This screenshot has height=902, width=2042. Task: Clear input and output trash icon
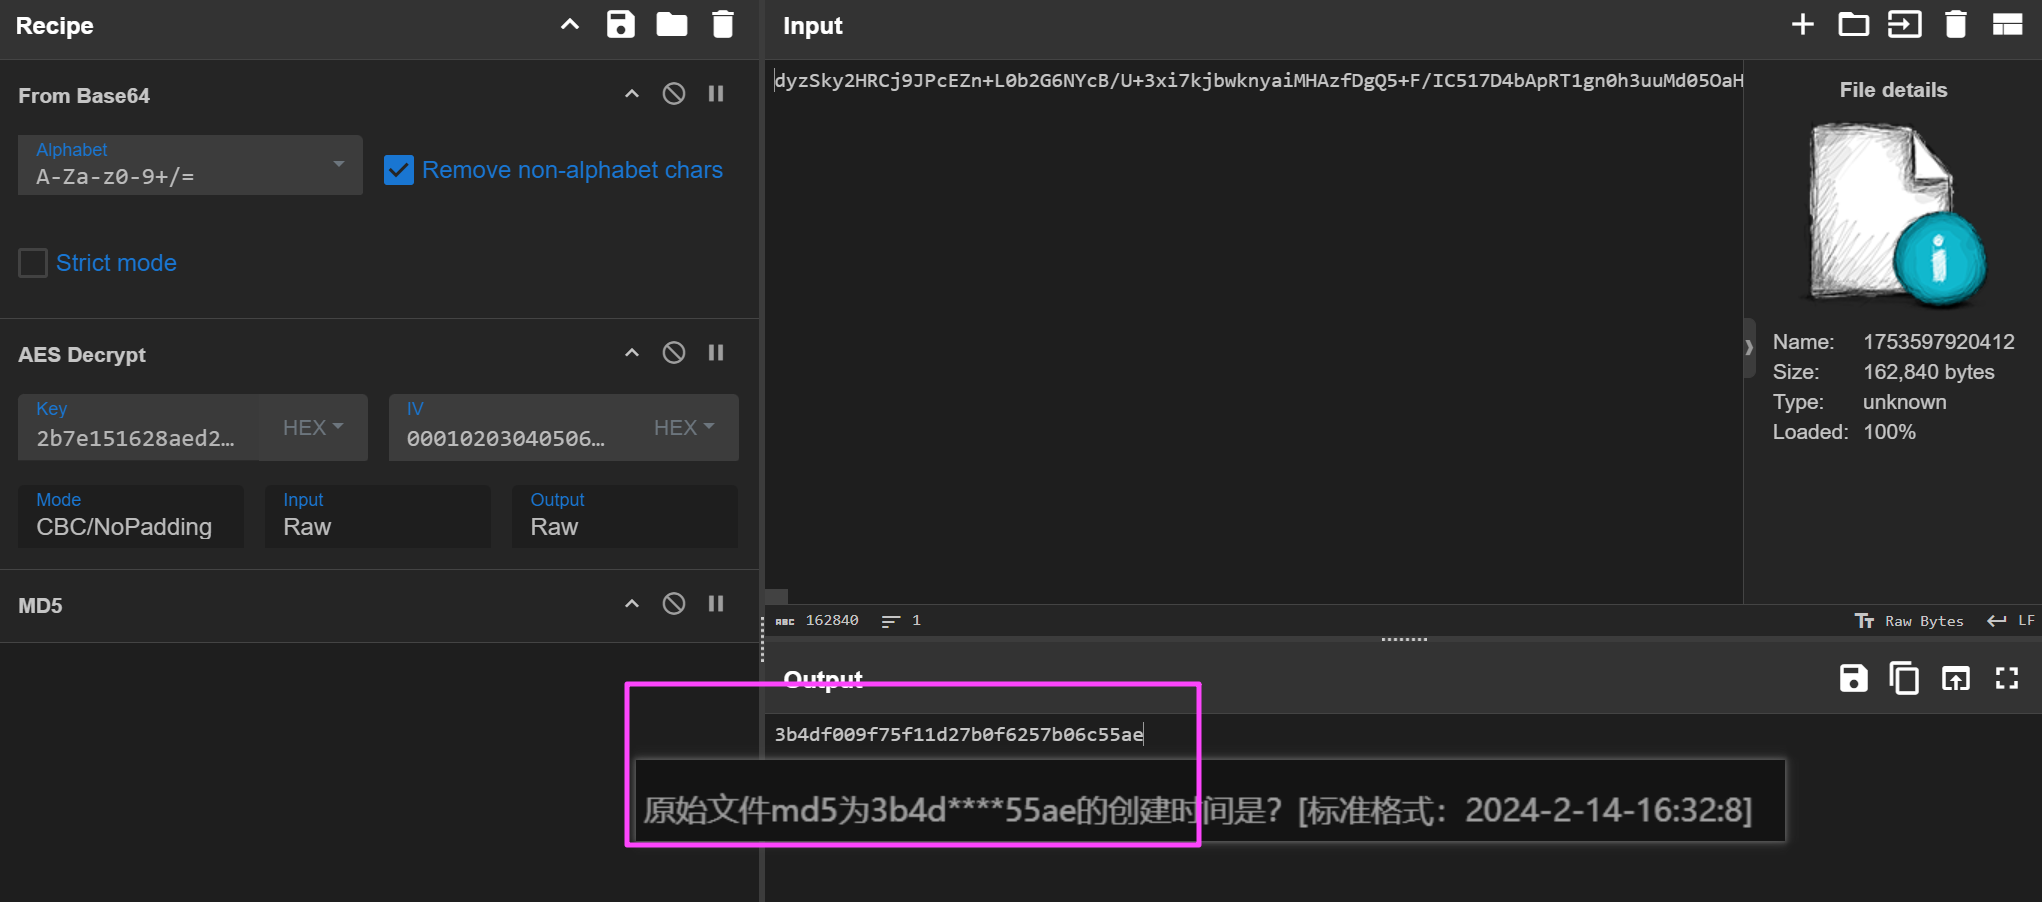[1955, 25]
